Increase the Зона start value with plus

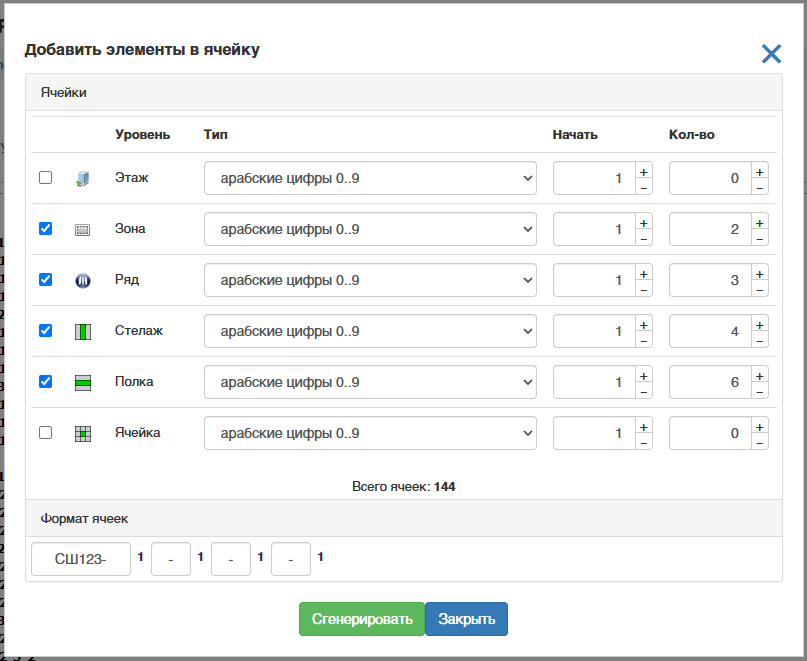[x=643, y=223]
